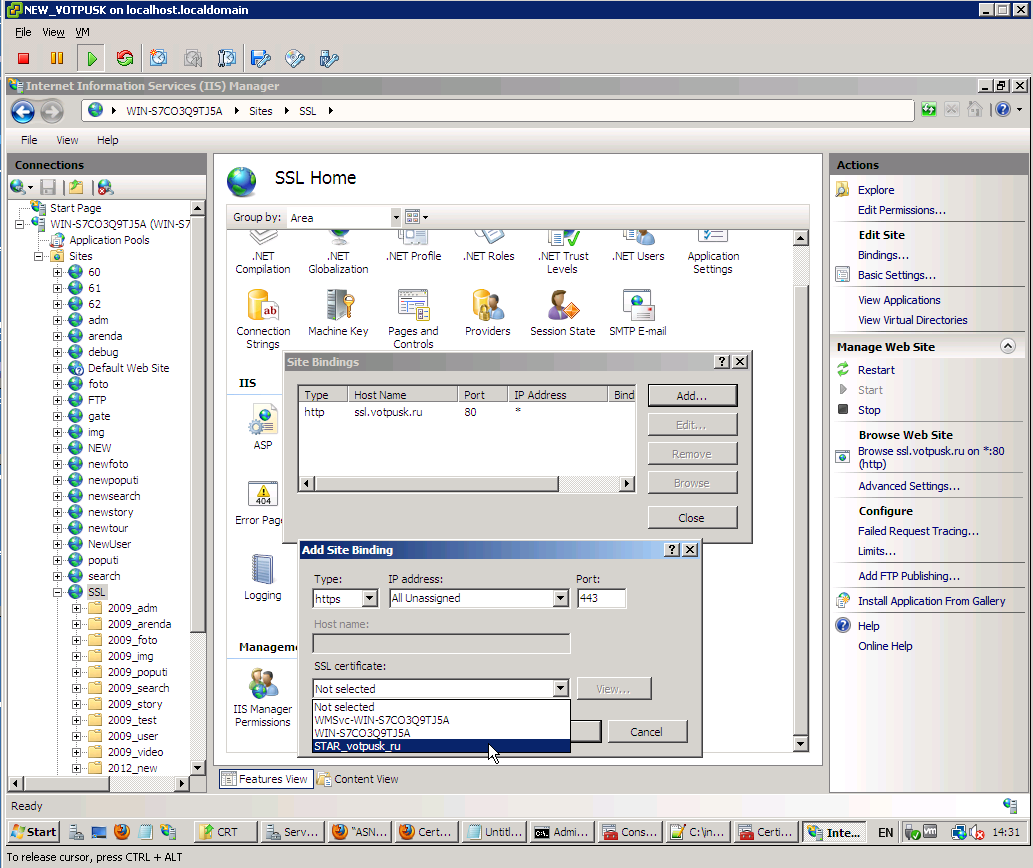Select WIN-S7CO3Q9TJ5A certificate option

(441, 733)
